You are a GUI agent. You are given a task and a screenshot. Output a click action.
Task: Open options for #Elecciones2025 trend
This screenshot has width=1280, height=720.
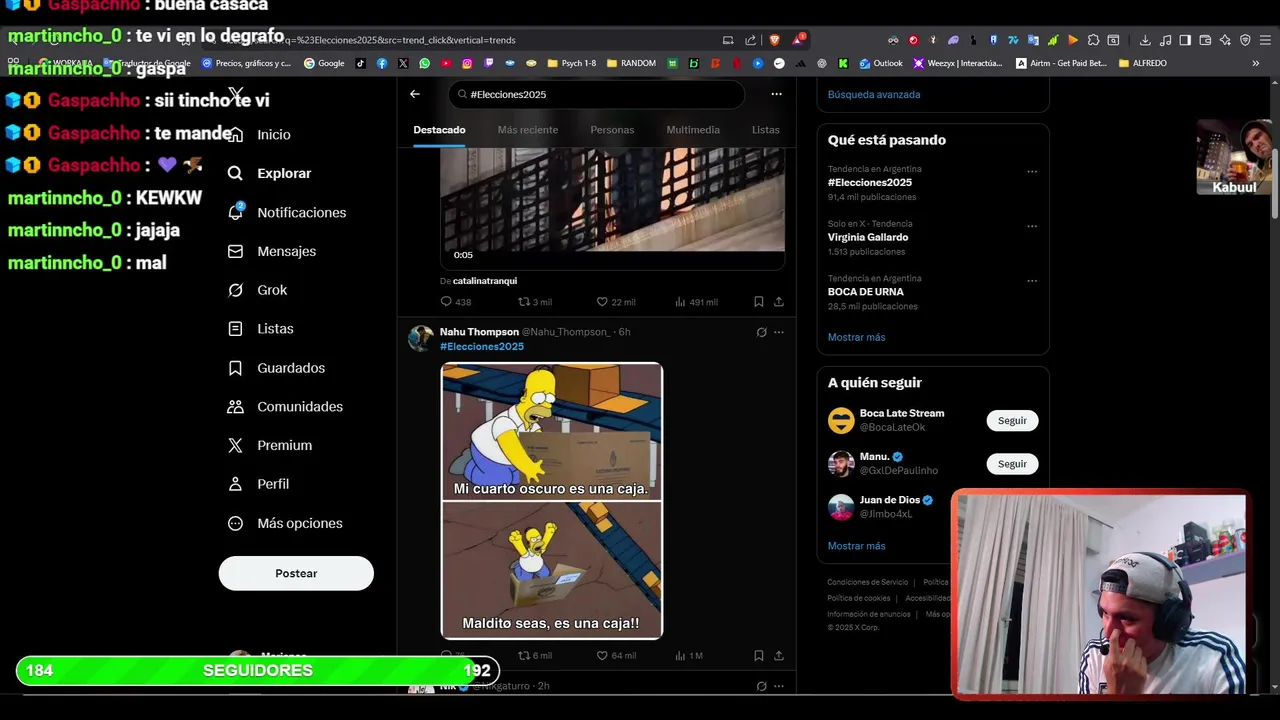[1032, 171]
